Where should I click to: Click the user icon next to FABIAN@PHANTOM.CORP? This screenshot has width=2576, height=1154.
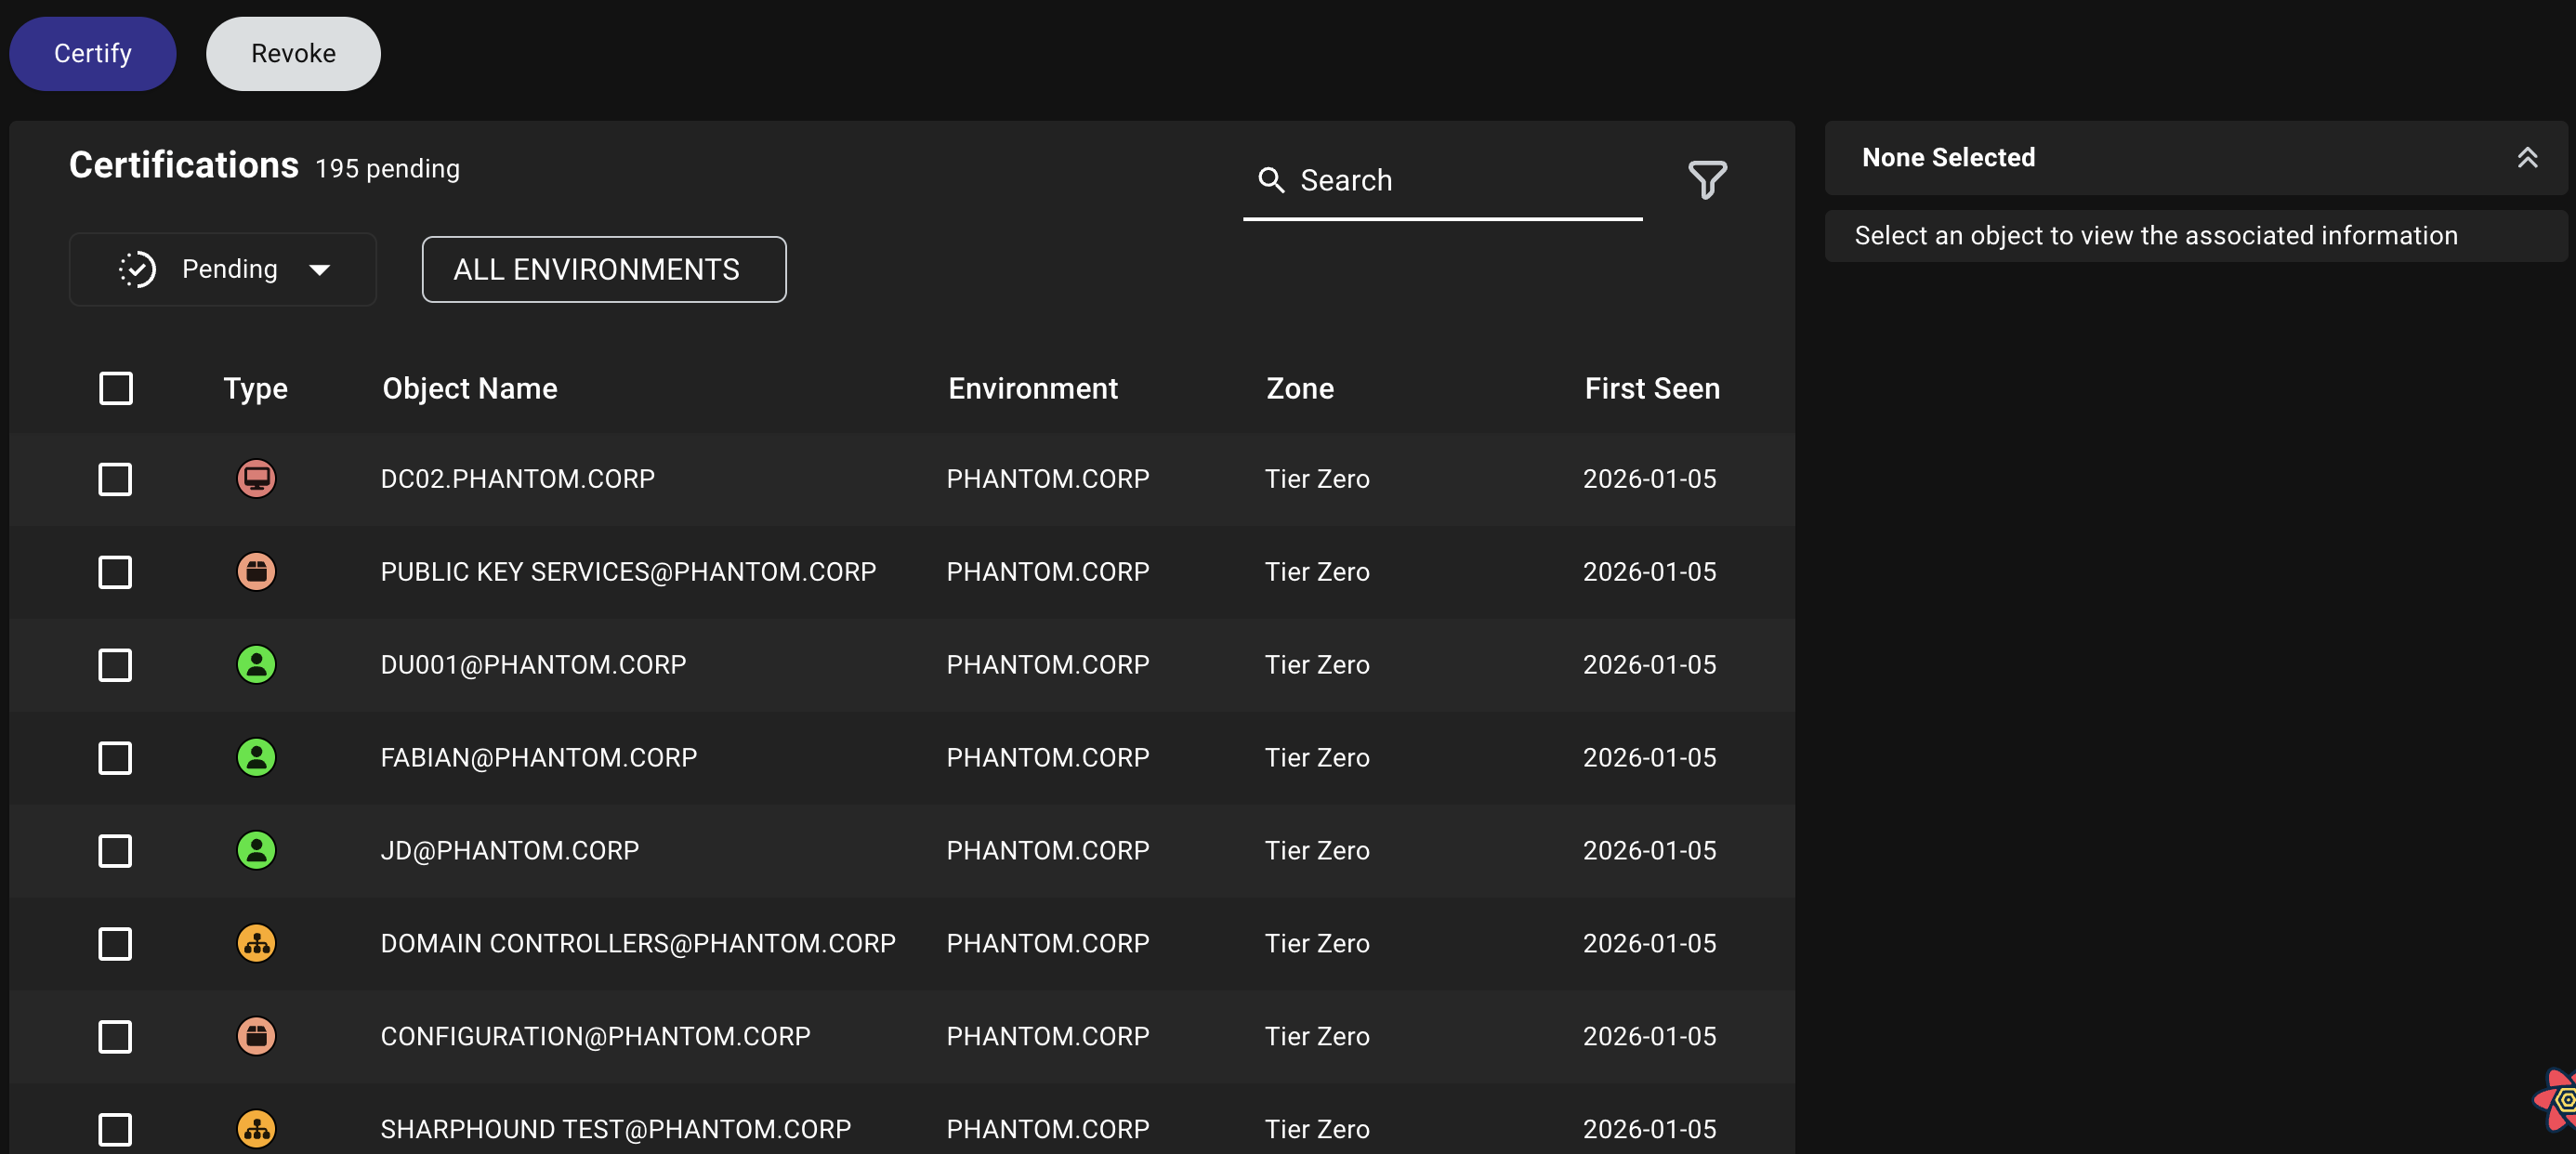pyautogui.click(x=256, y=757)
